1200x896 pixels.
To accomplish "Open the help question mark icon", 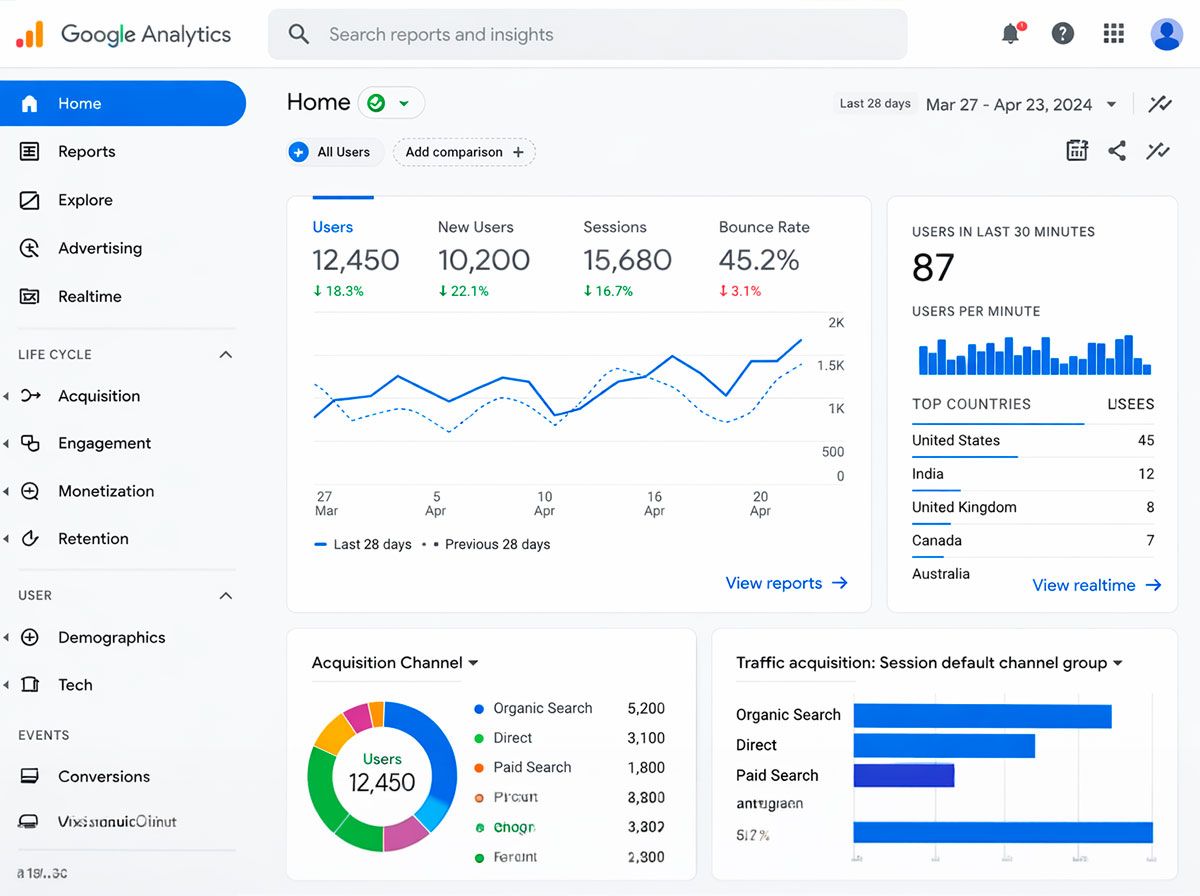I will click(1063, 34).
